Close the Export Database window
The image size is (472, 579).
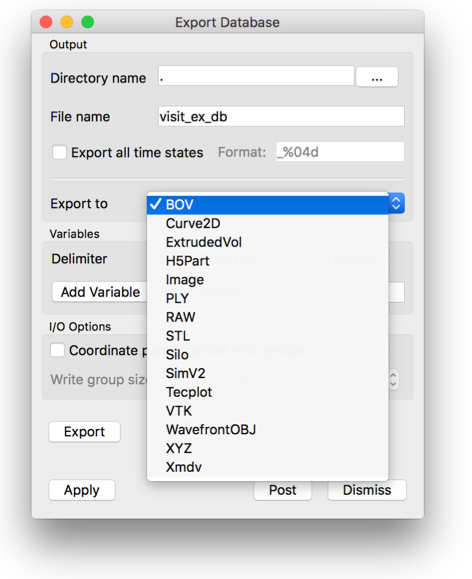46,22
